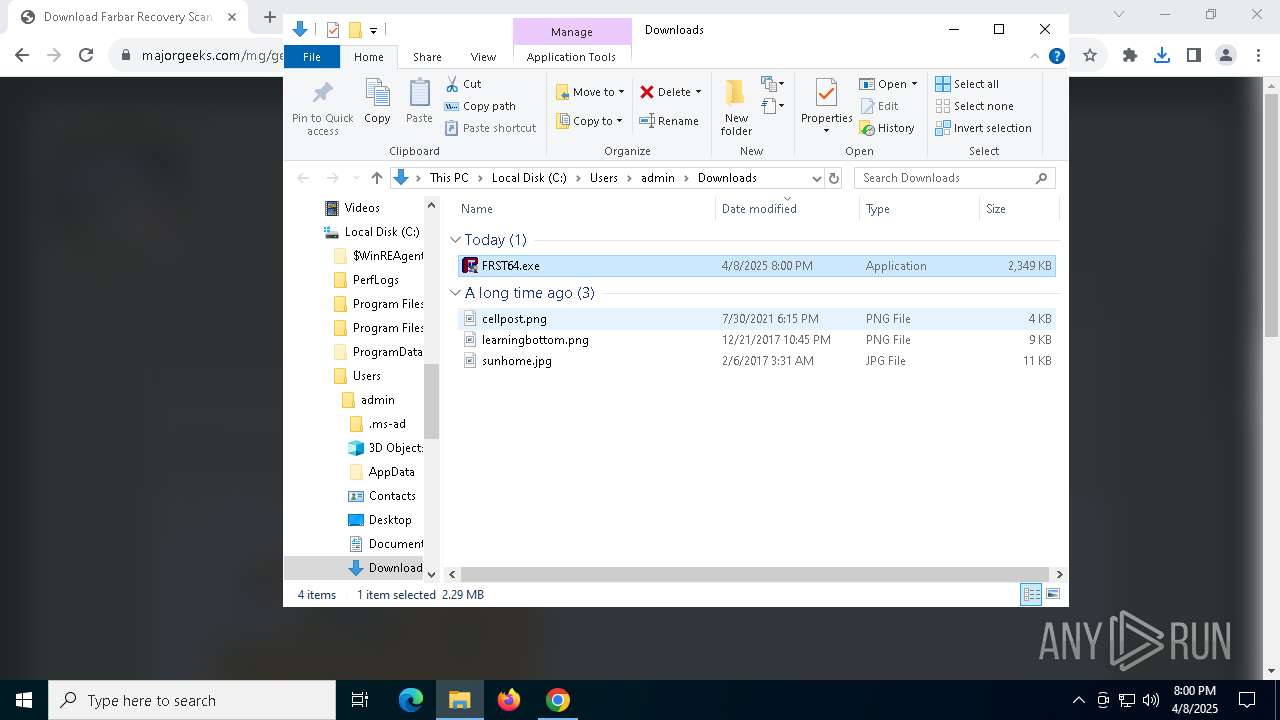This screenshot has width=1280, height=720.
Task: Click Copy path in Clipboard group
Action: [x=480, y=106]
